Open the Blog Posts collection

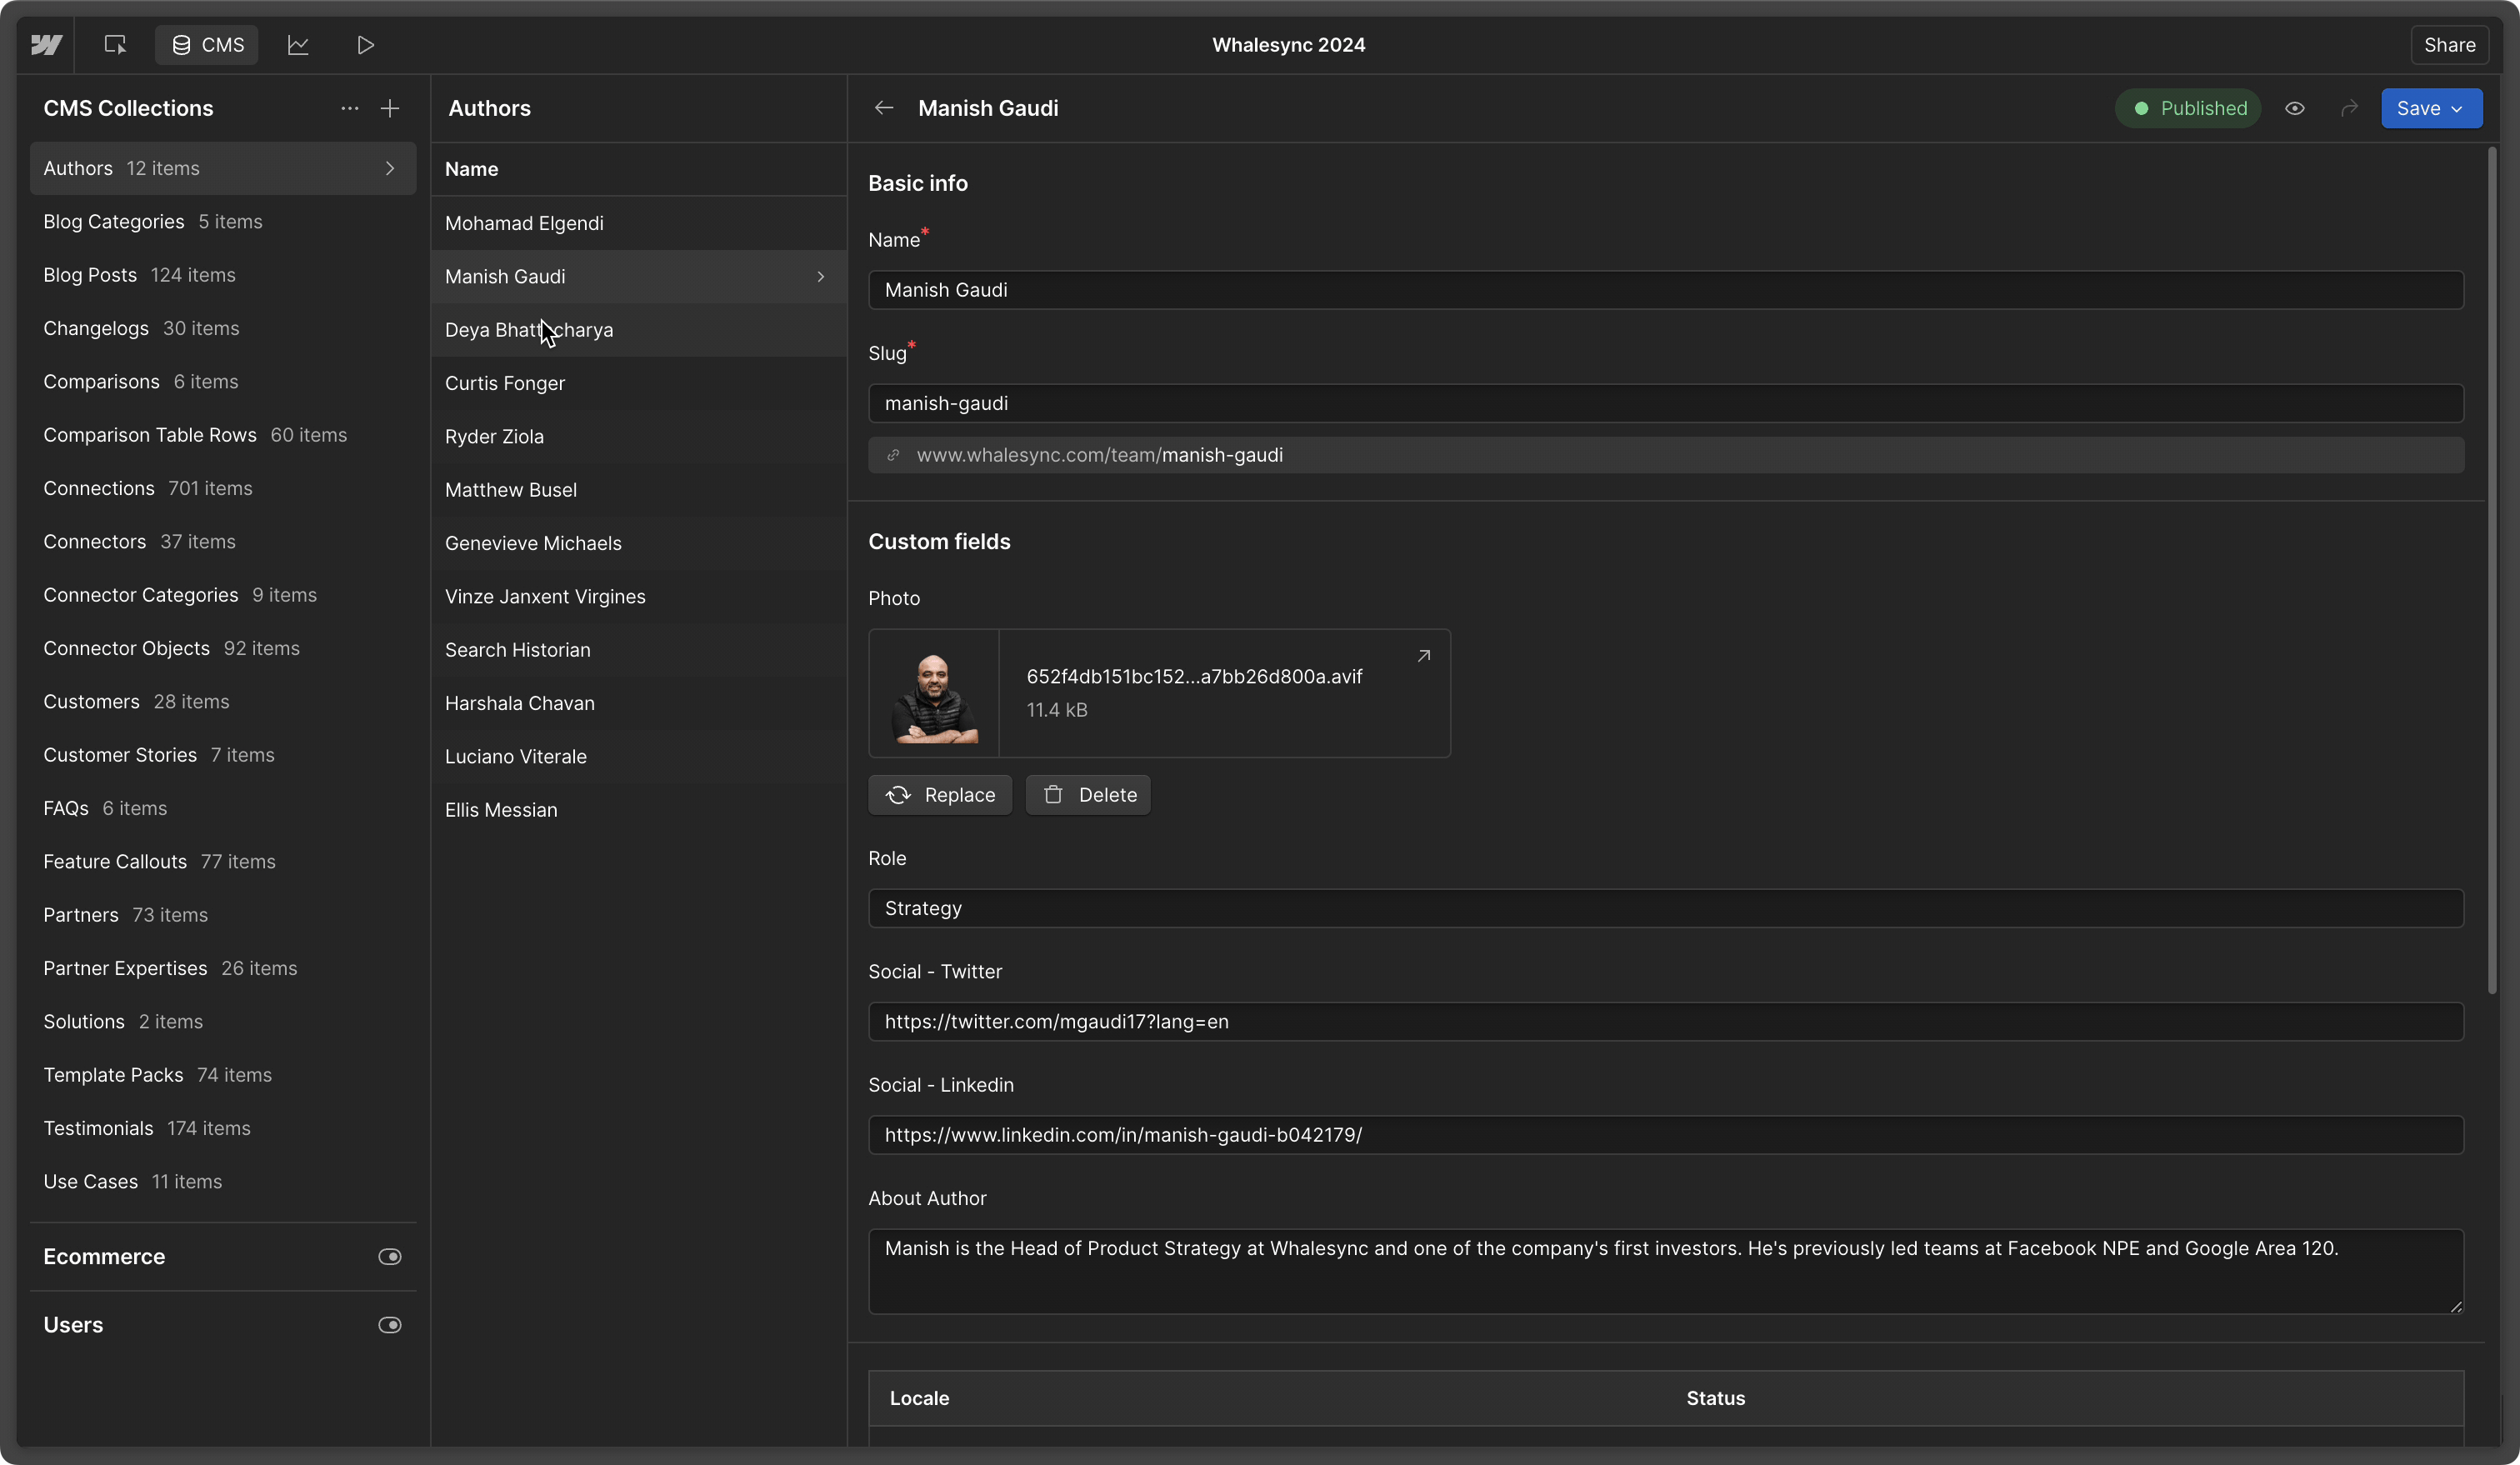tap(90, 275)
